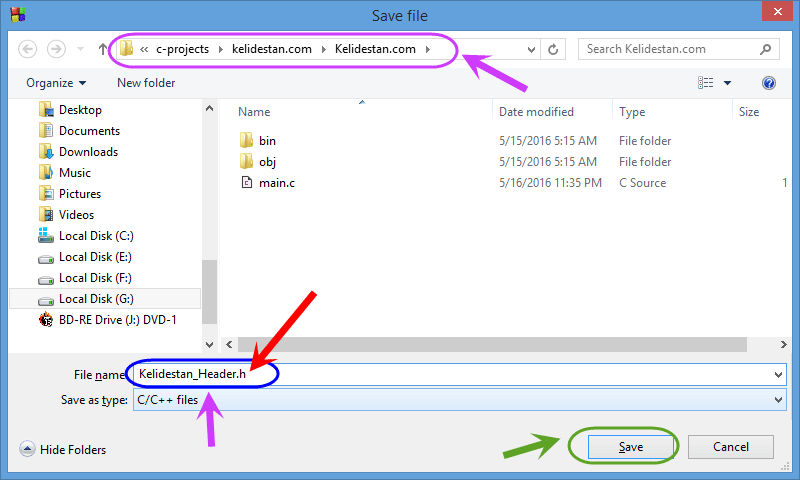This screenshot has height=480, width=800.
Task: Select Downloads in the navigation pane
Action: coord(88,151)
